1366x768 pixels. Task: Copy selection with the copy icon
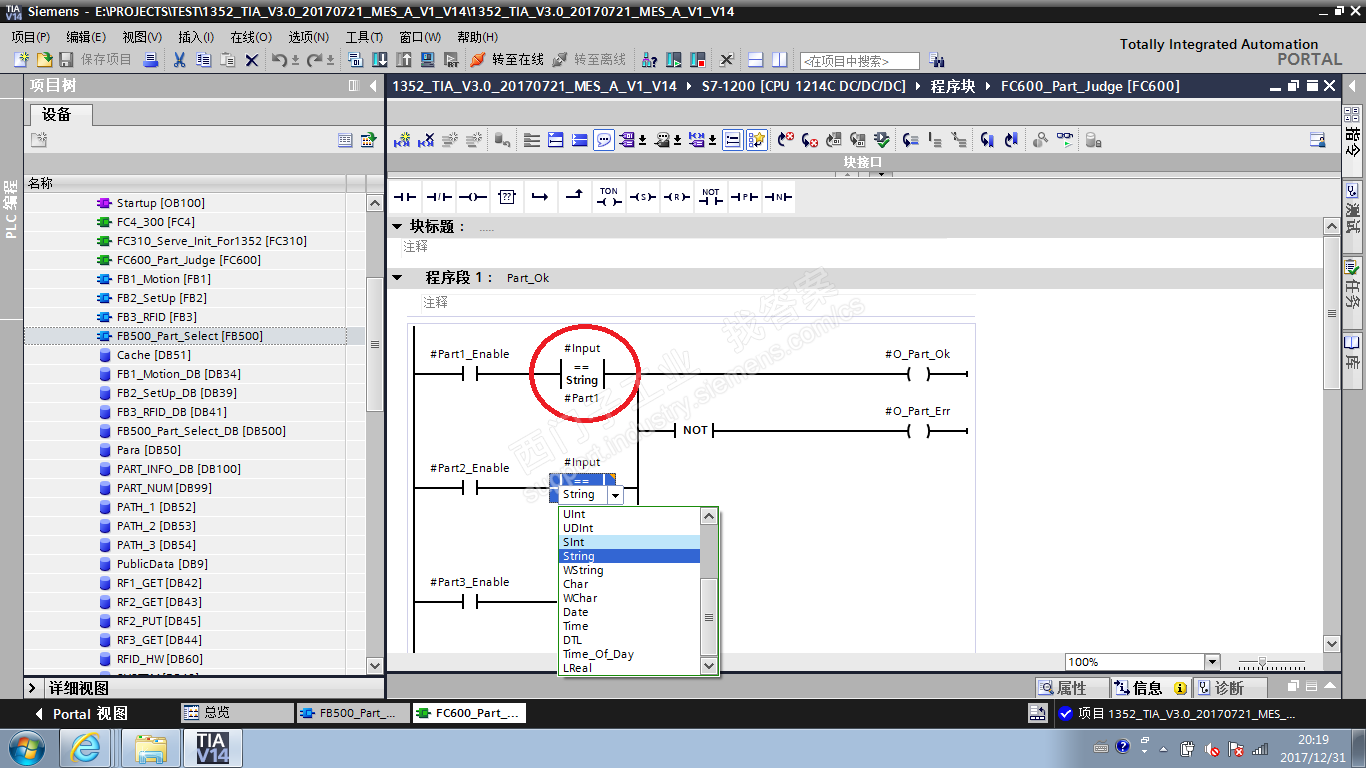[204, 60]
